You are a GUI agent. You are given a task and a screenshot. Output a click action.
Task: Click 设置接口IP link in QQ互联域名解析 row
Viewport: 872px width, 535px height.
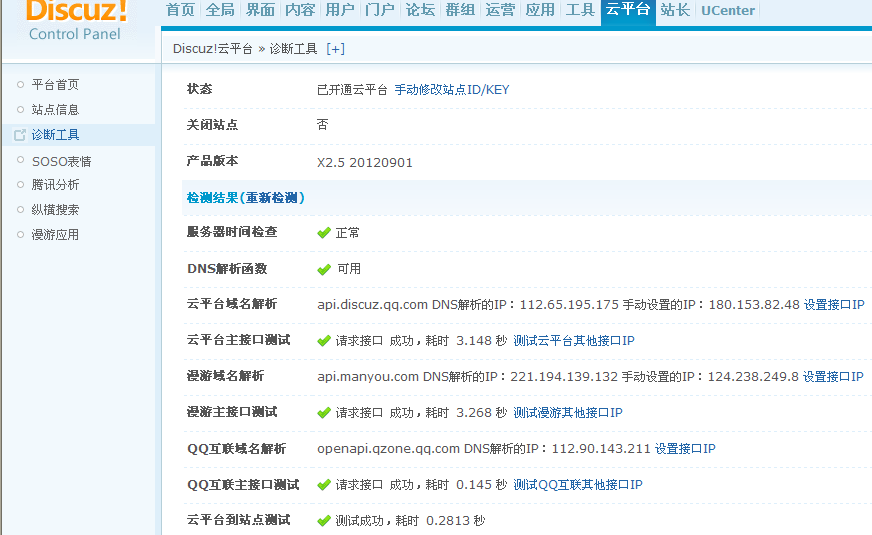[x=685, y=448]
